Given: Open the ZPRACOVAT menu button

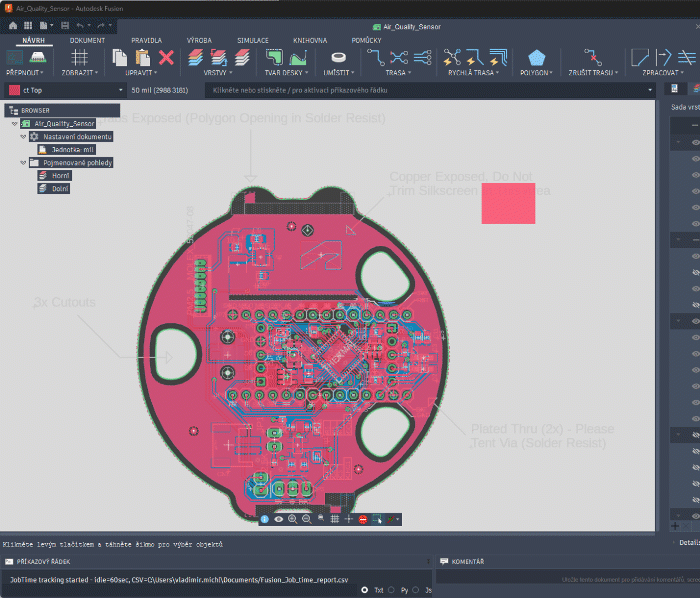Looking at the screenshot, I should [x=663, y=73].
